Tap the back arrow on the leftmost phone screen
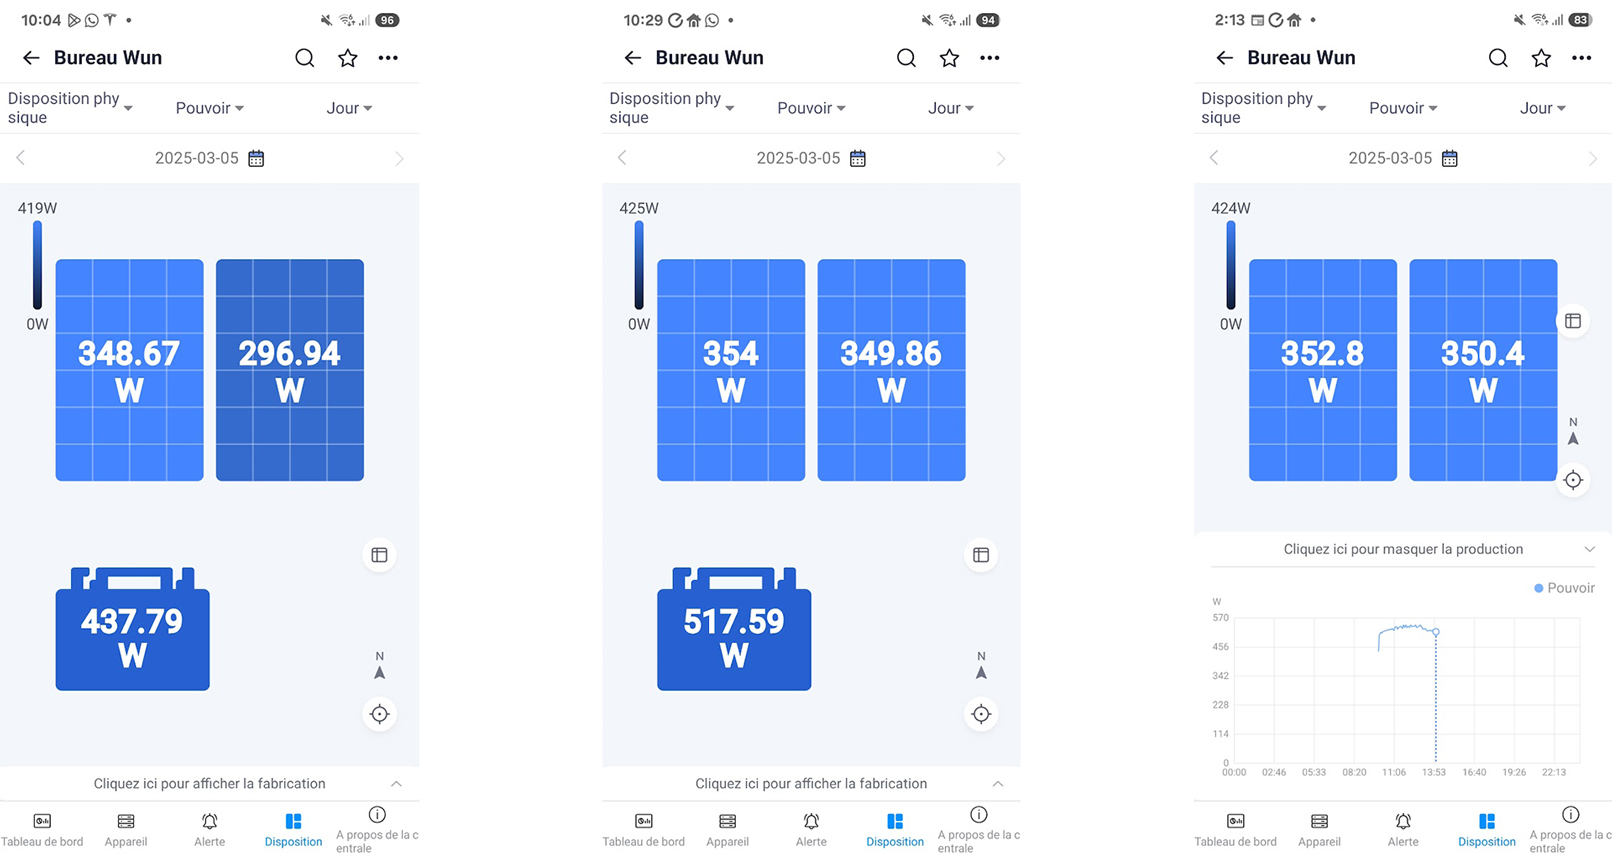 pyautogui.click(x=31, y=58)
